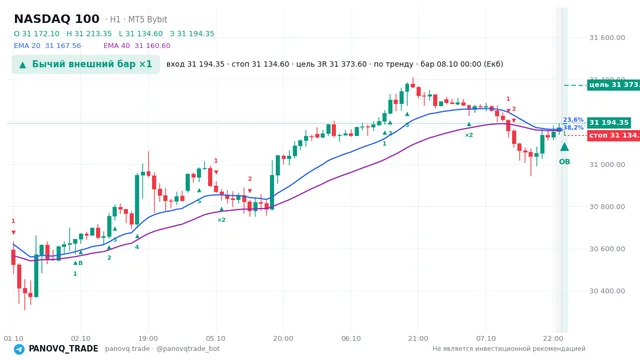Click the 30 600.00 price axis label

[x=607, y=249]
